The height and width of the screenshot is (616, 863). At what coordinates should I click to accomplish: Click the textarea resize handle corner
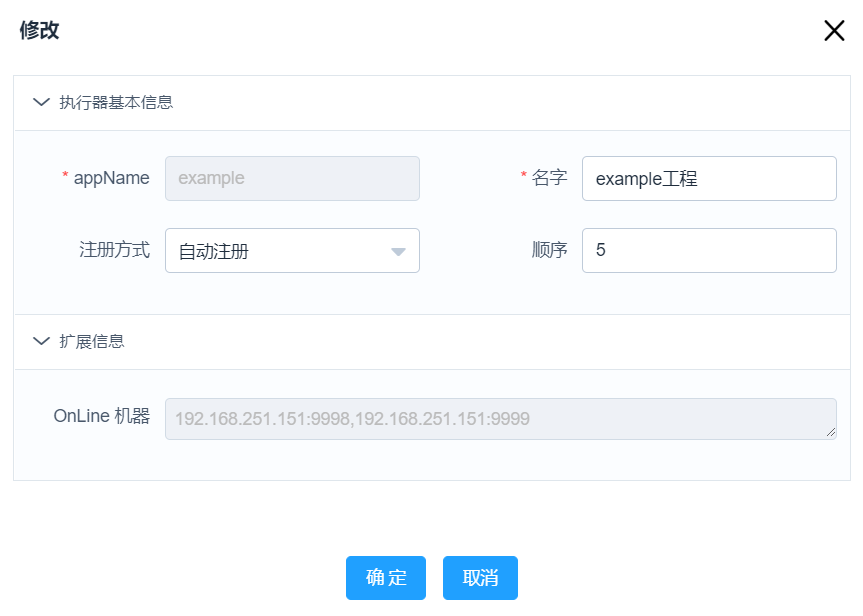click(833, 432)
